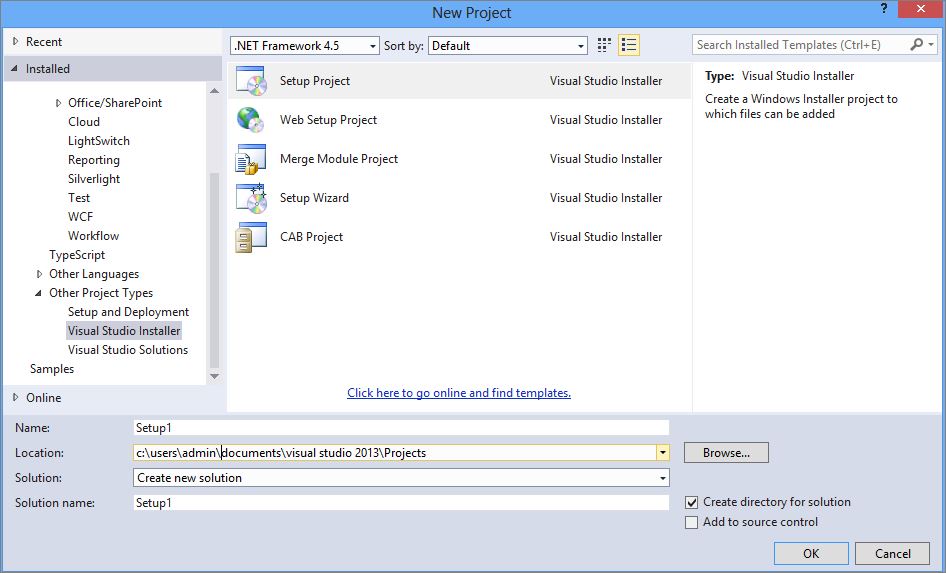Select Silverlight in the template tree
The image size is (946, 573).
point(94,179)
